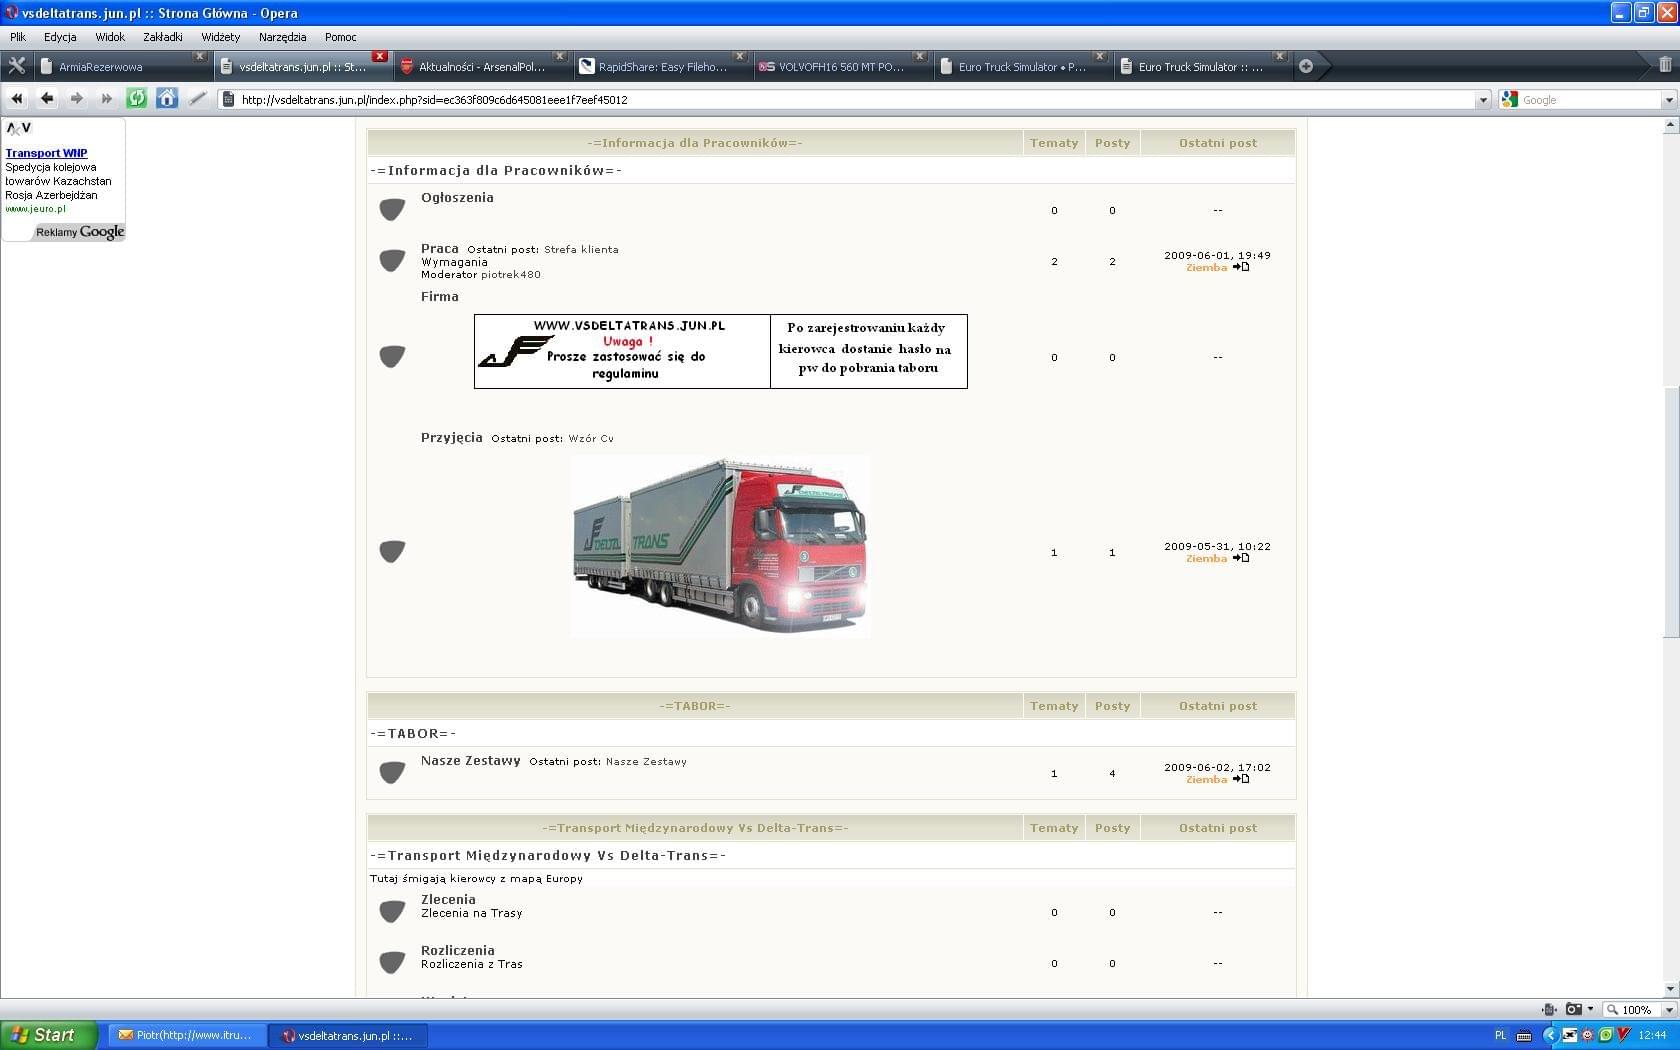
Task: Close the vsdeltatrans.jun.pl tab
Action: (x=380, y=56)
